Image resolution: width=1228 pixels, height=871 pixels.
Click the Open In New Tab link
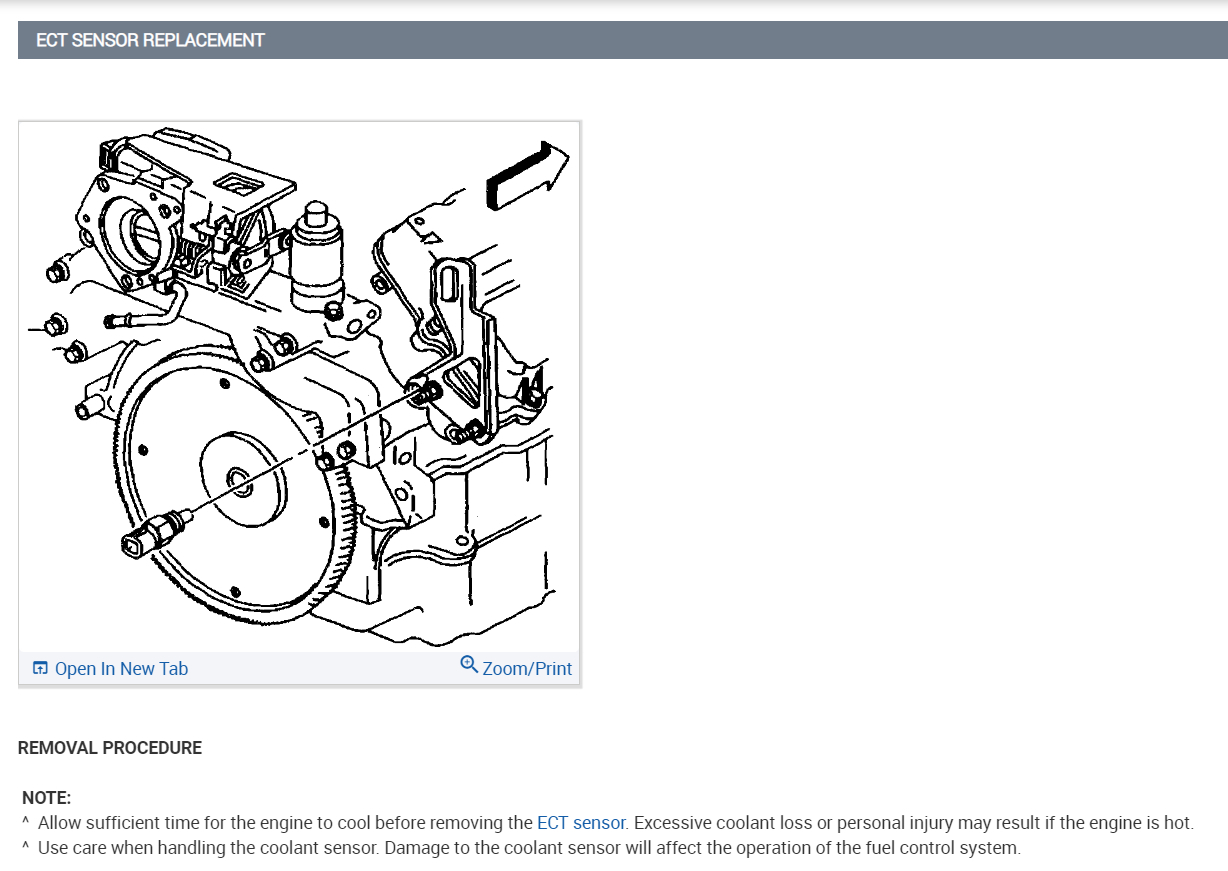click(121, 669)
